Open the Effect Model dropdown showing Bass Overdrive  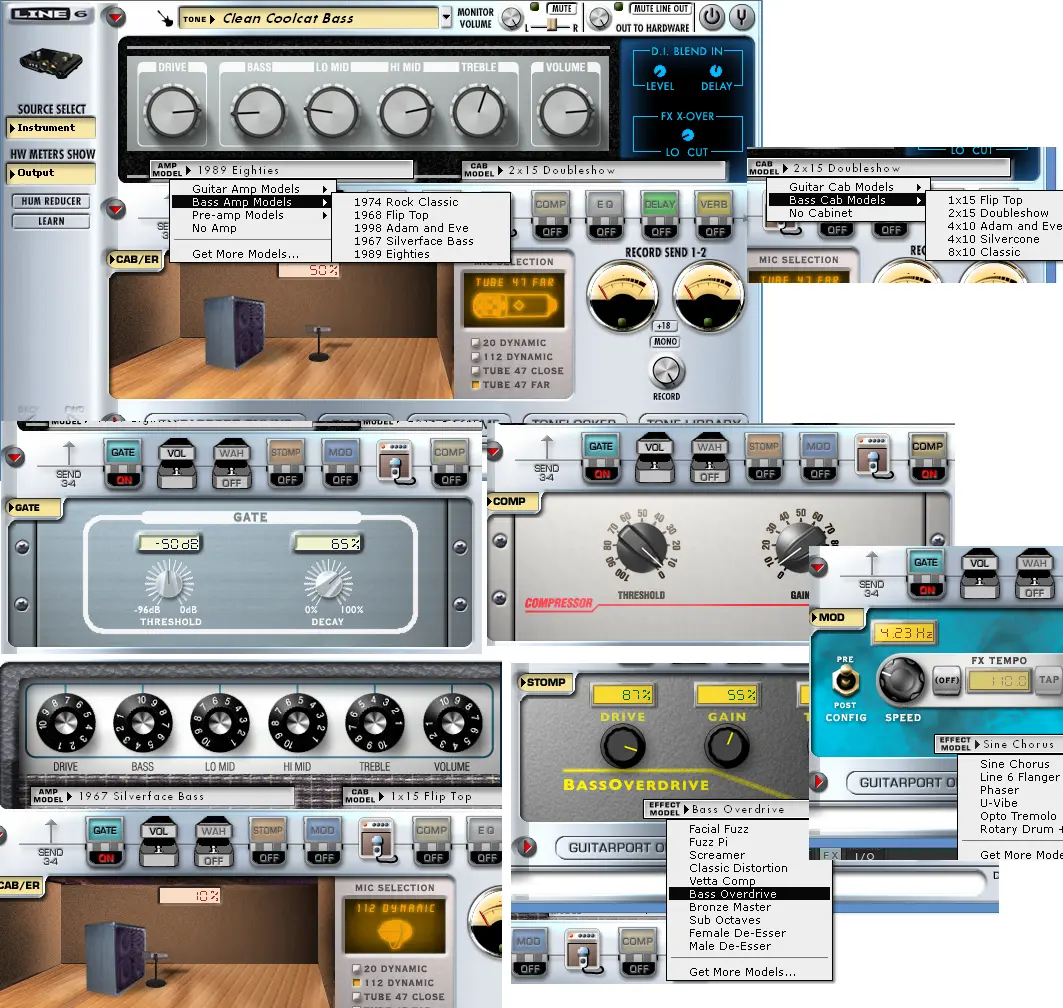click(725, 809)
